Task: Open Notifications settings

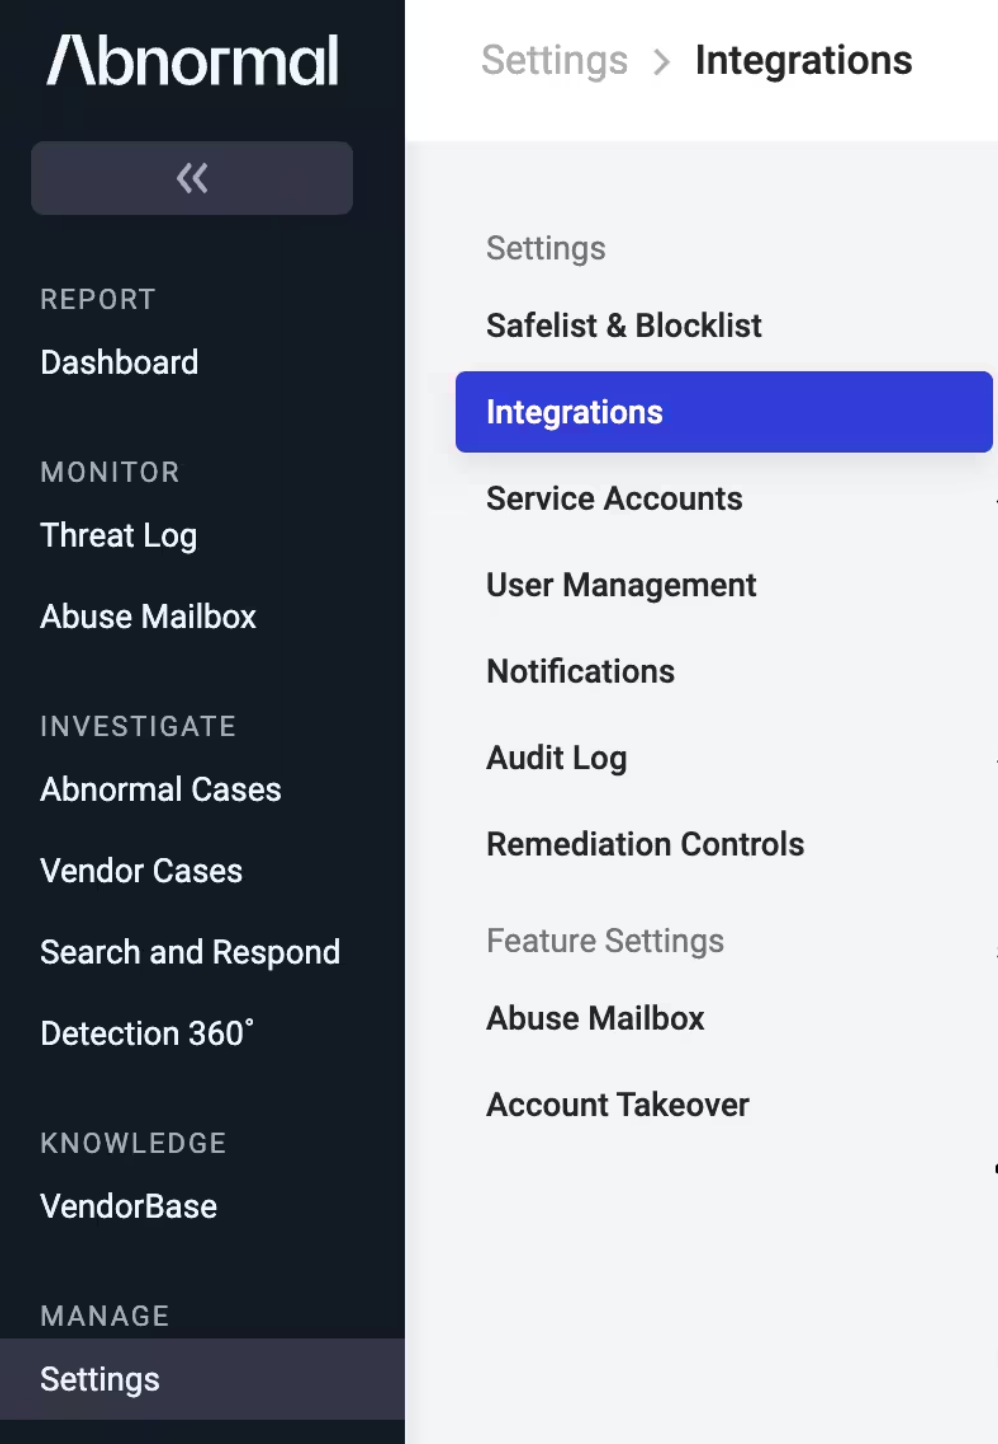Action: pos(580,671)
